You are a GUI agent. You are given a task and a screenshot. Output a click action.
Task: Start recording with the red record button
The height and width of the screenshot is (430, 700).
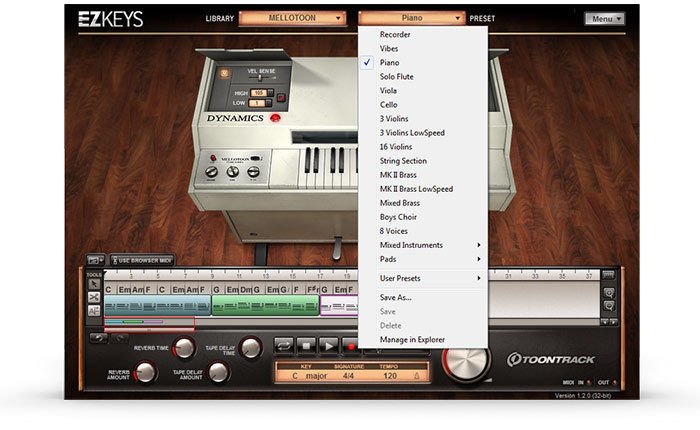coord(350,346)
